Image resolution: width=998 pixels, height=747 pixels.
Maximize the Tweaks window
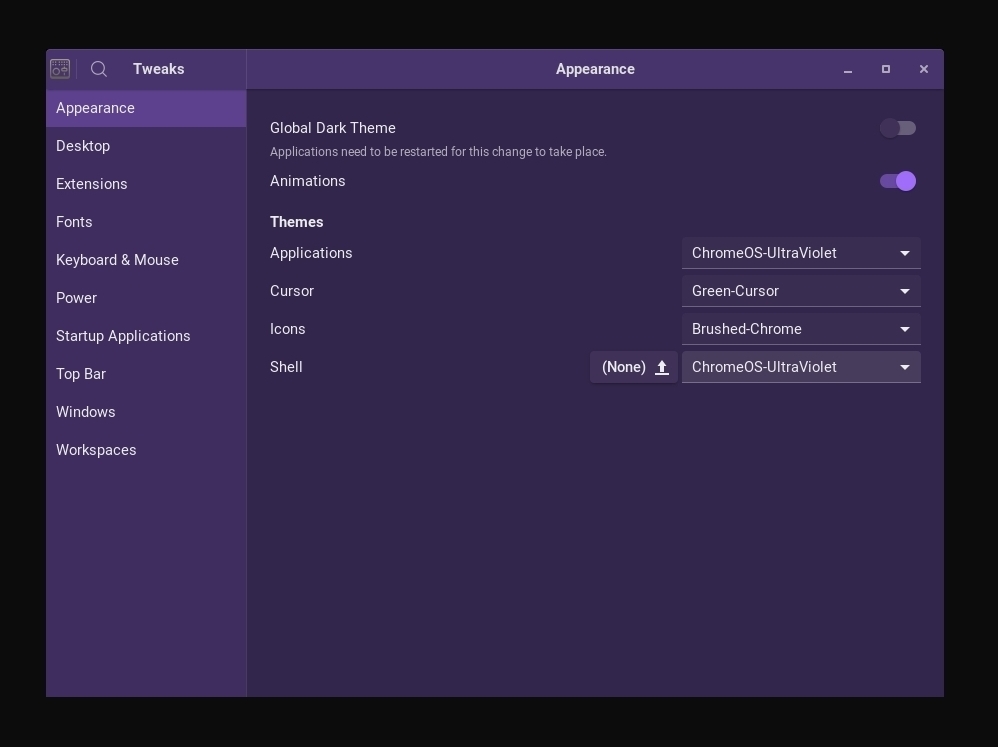pyautogui.click(x=886, y=69)
